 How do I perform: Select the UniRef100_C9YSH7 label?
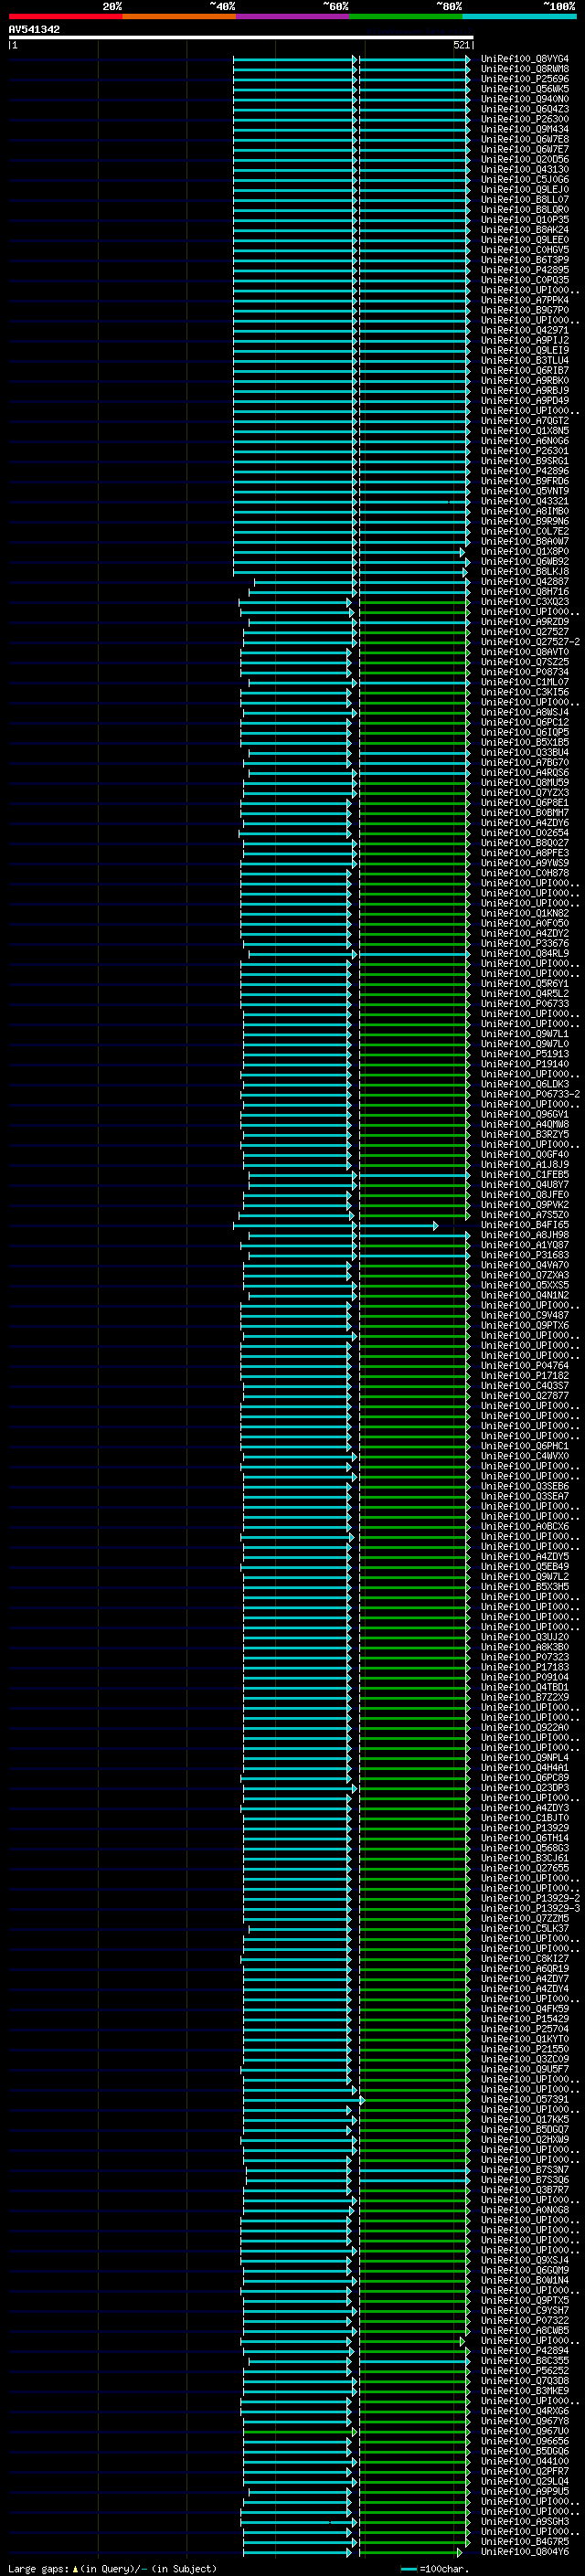click(525, 2311)
